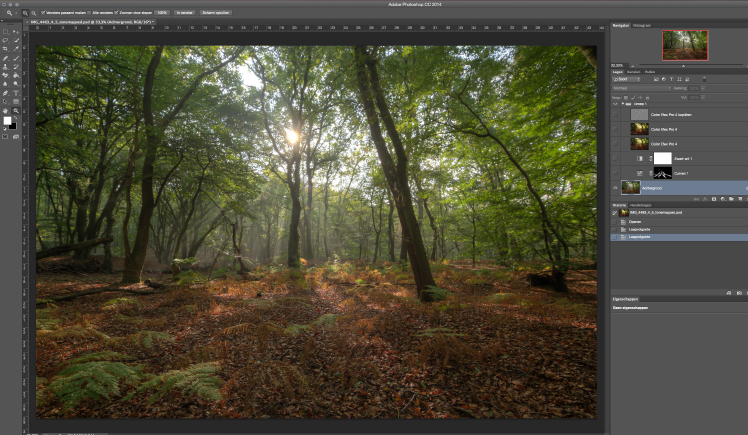Select the Blur tool

5,84
